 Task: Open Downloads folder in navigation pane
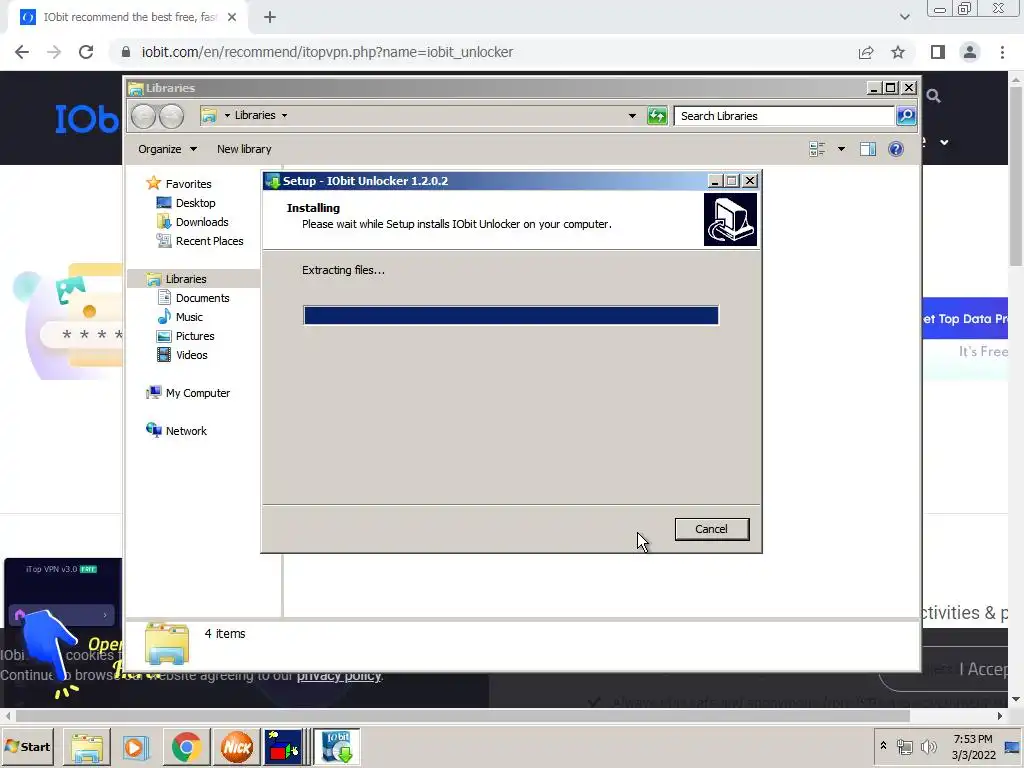pos(201,222)
